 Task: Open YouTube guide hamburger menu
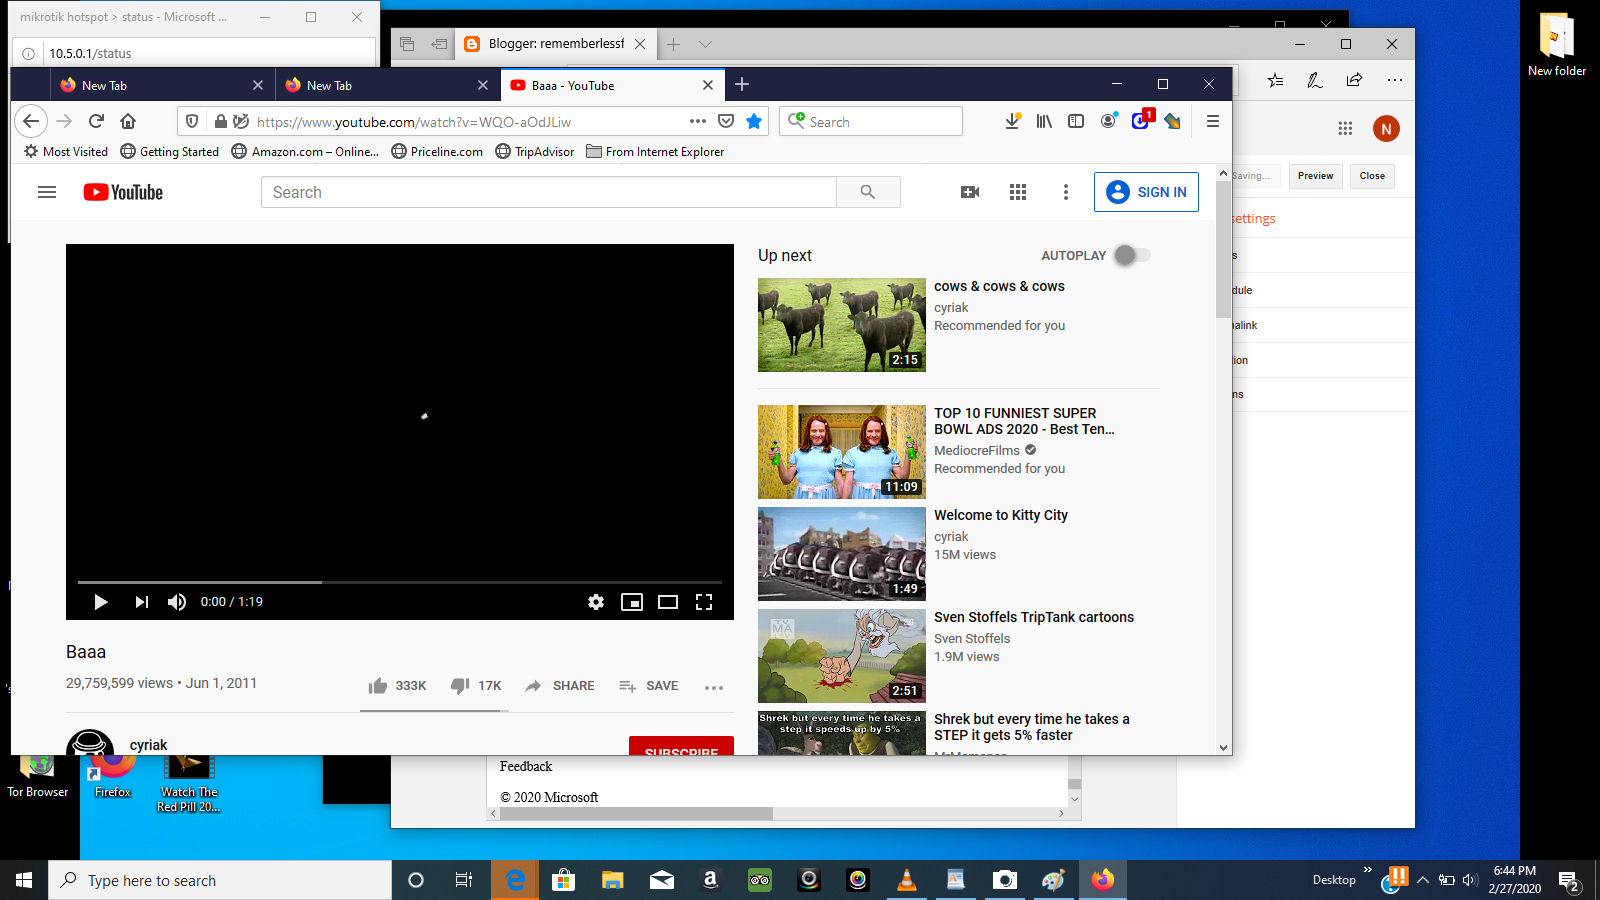(47, 192)
